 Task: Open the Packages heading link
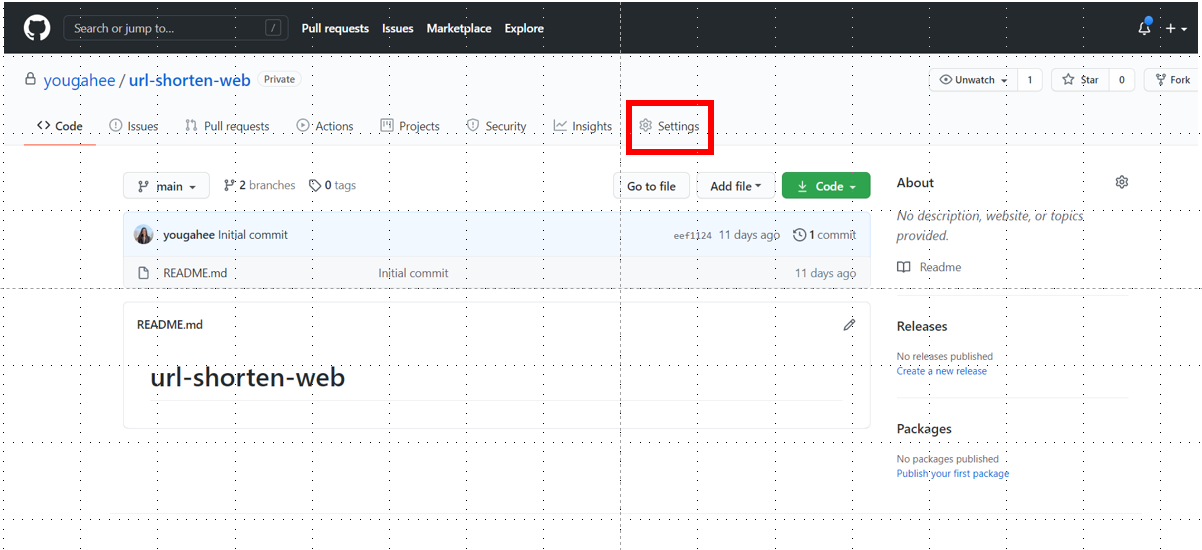point(924,429)
